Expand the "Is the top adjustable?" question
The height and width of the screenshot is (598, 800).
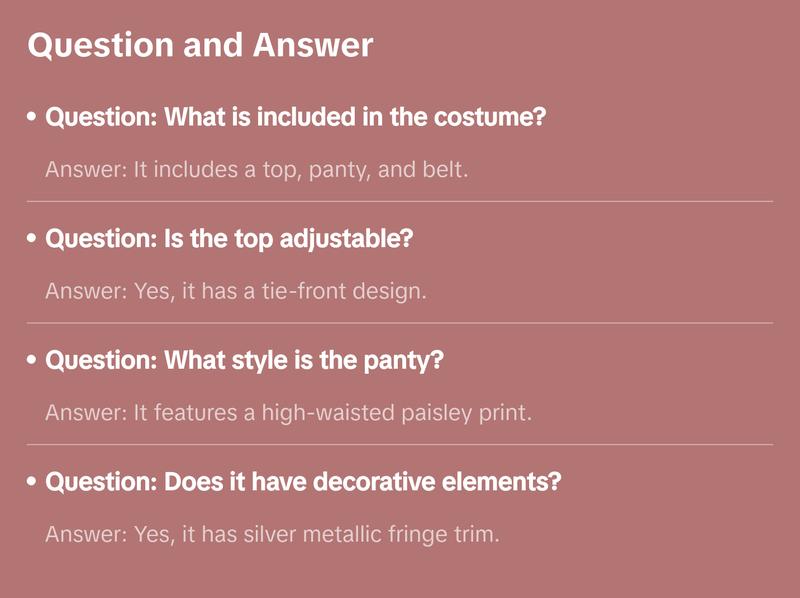coord(230,239)
